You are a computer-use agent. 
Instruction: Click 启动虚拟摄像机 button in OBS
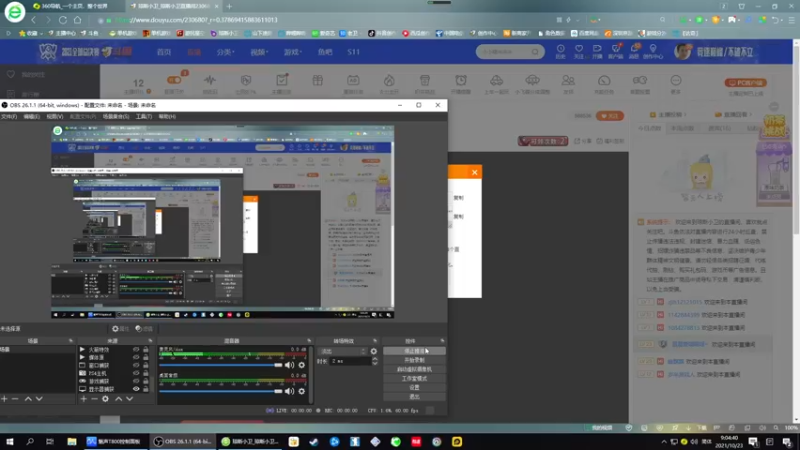coord(414,369)
